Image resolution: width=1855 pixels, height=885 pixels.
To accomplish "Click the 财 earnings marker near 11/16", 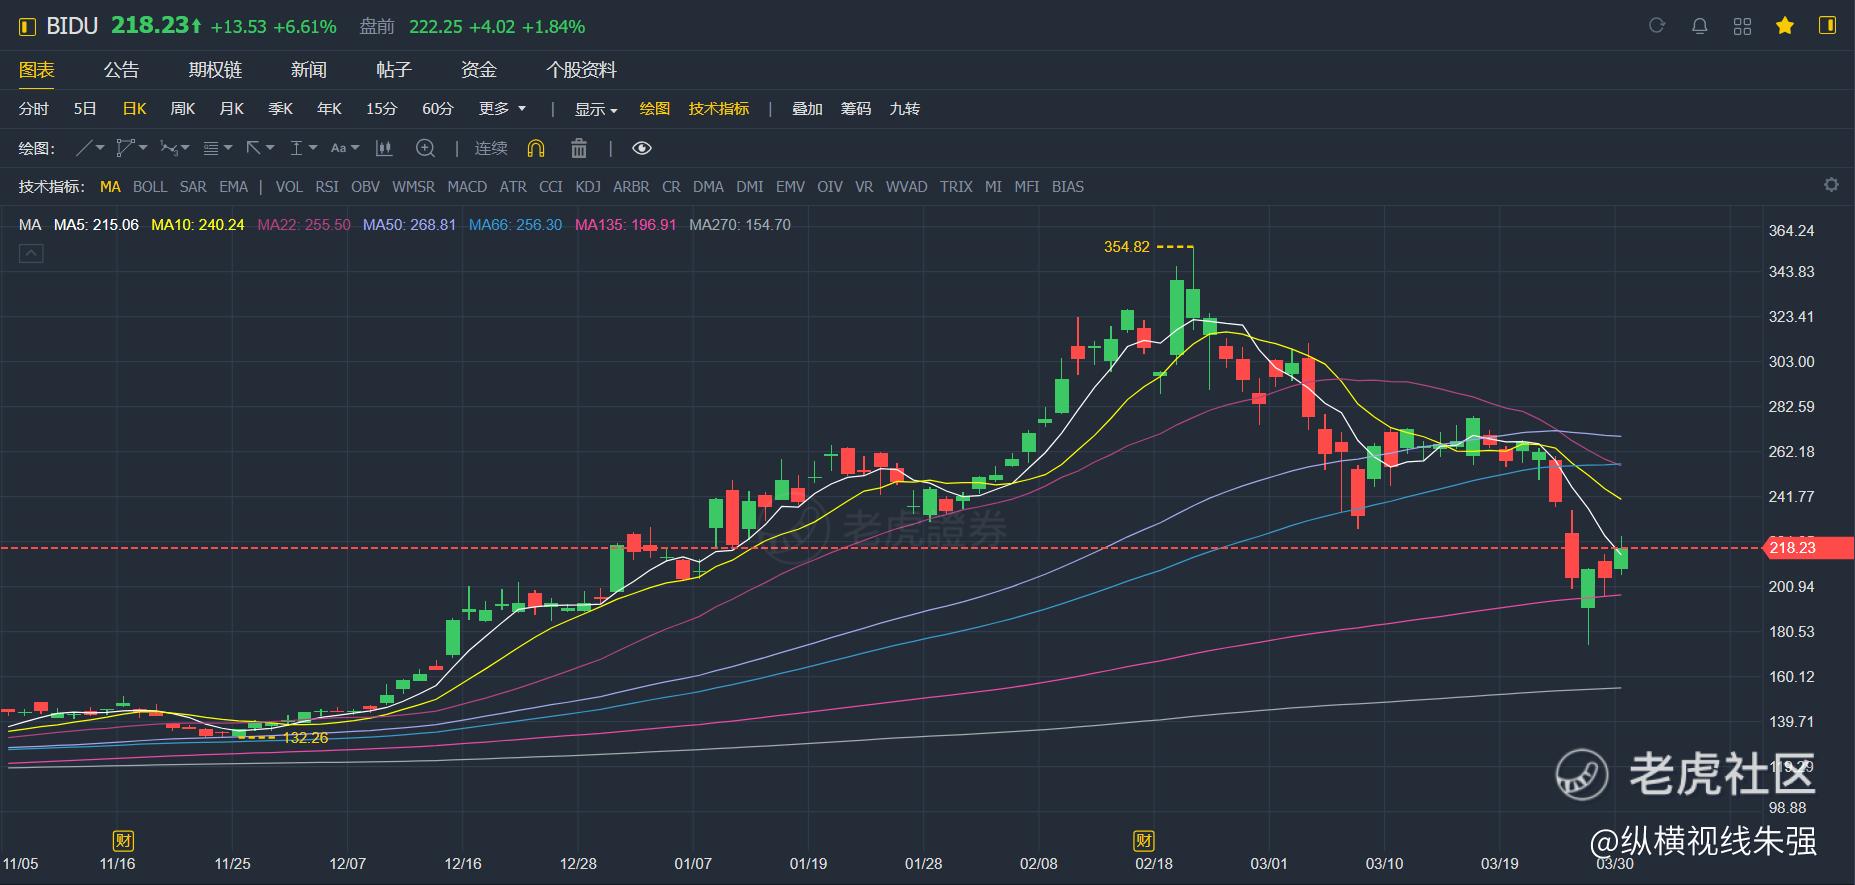I will point(123,840).
